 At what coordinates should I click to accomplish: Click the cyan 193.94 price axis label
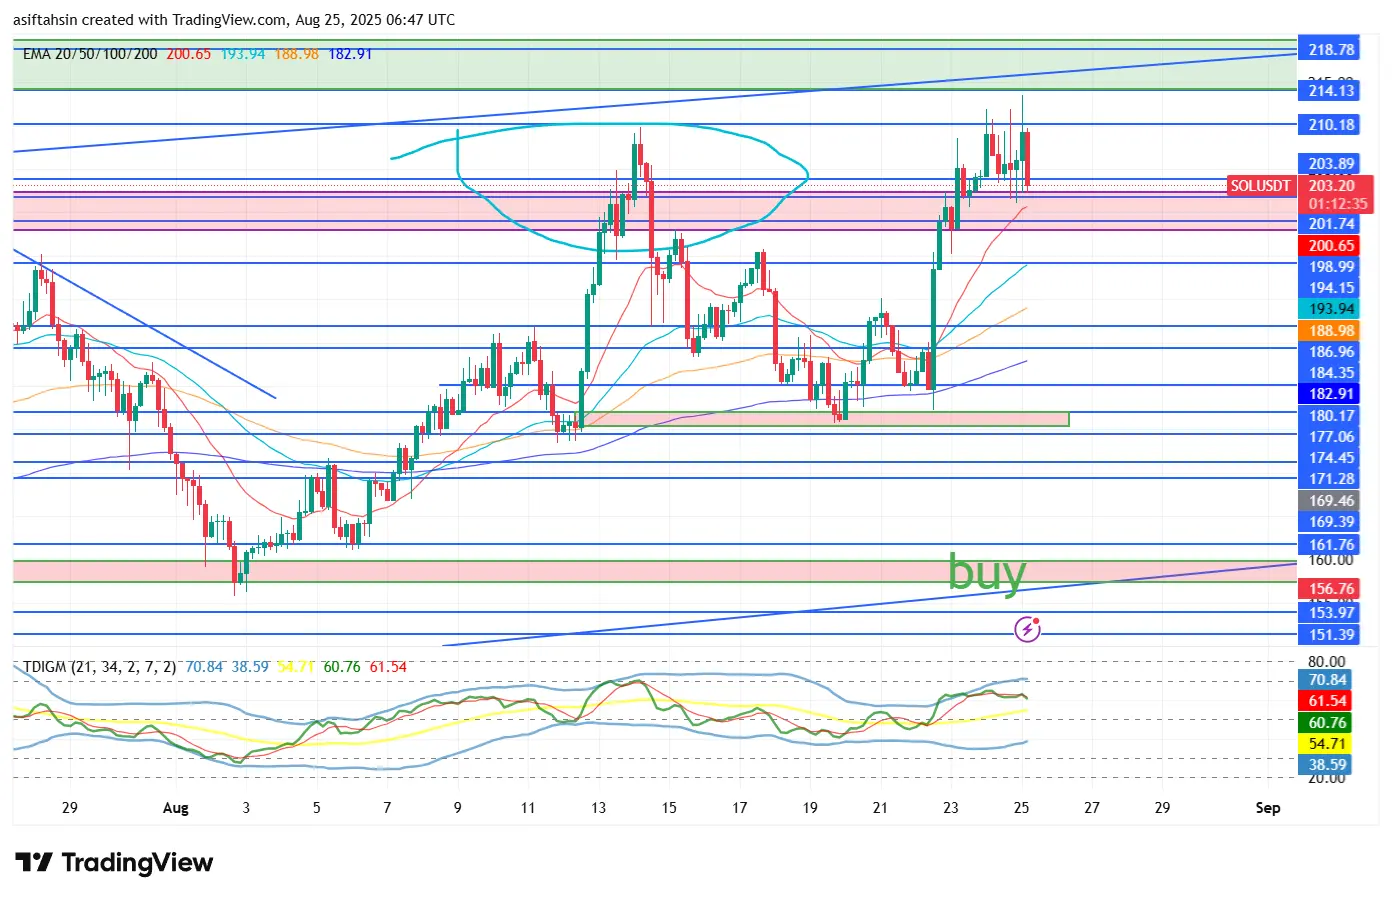tap(1331, 309)
